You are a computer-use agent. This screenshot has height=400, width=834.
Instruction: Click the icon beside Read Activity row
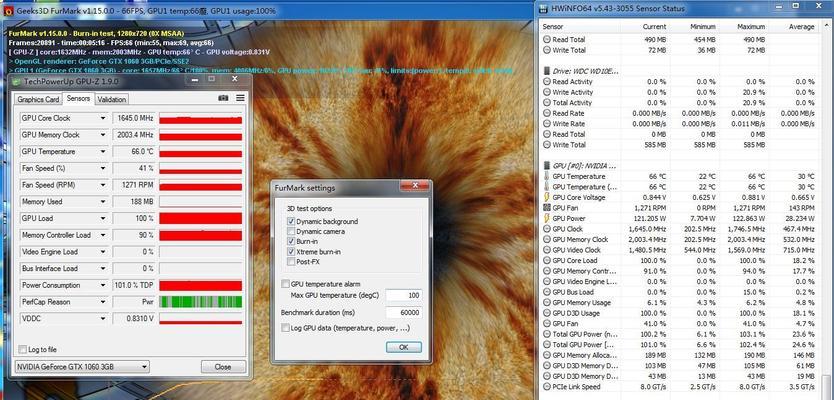547,81
